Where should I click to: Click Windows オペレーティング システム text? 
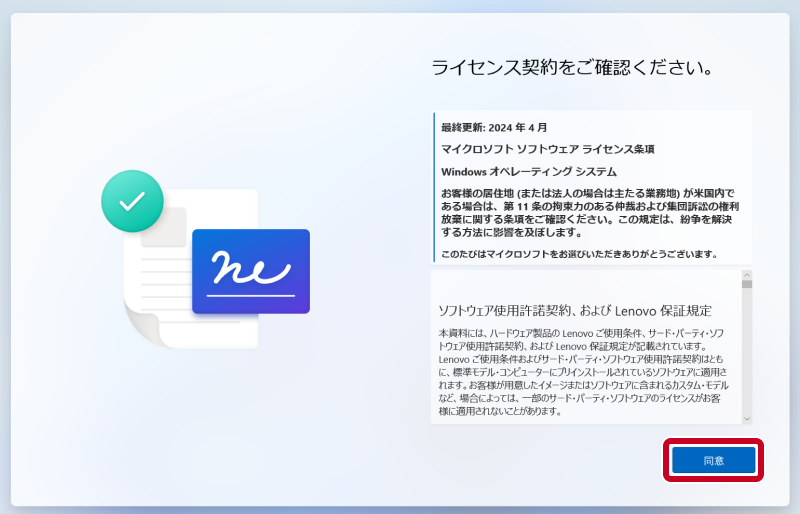click(529, 172)
